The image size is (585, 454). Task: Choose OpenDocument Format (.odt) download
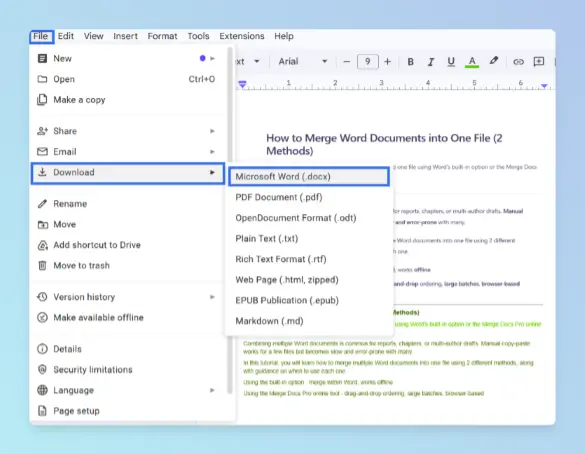tap(309, 218)
